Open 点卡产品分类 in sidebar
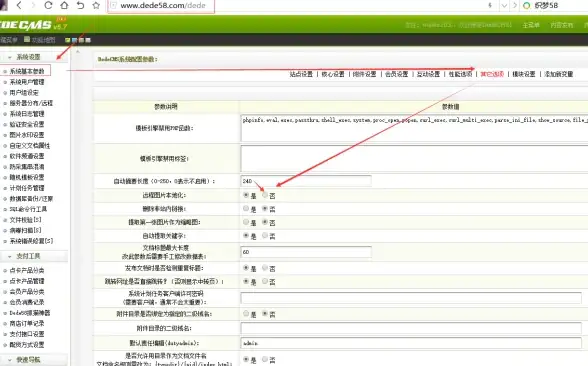 point(27,270)
